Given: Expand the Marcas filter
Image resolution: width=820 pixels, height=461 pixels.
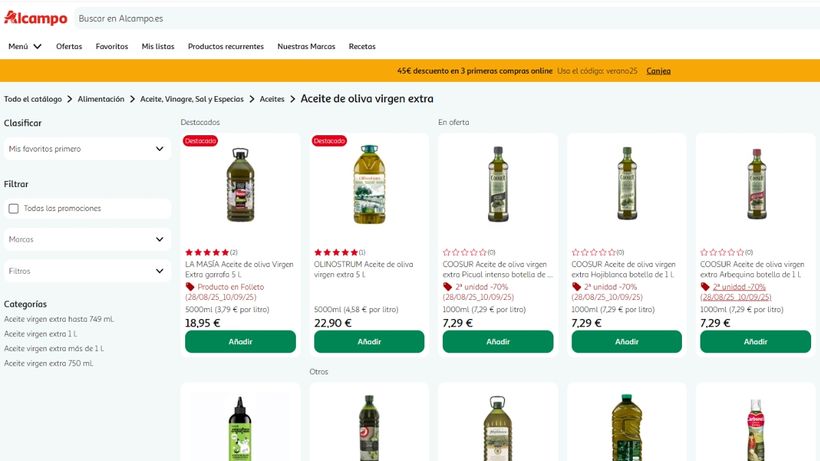Looking at the screenshot, I should coord(86,240).
